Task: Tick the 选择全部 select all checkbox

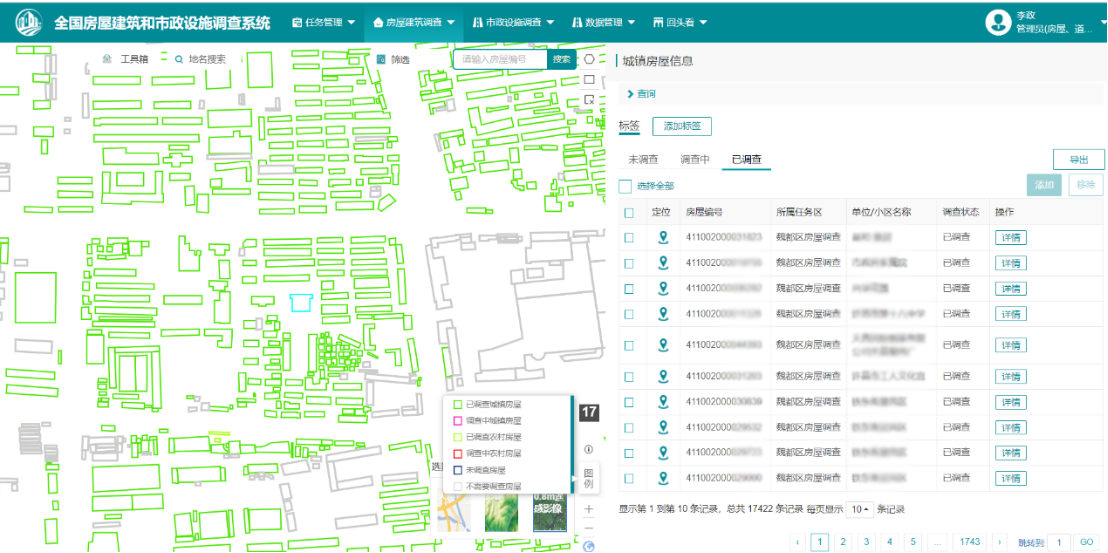Action: click(625, 186)
